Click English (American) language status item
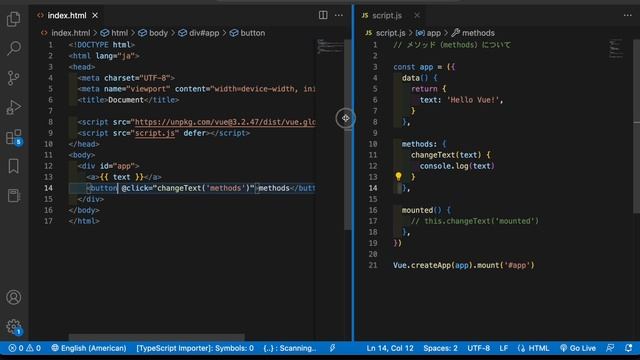 tap(89, 348)
